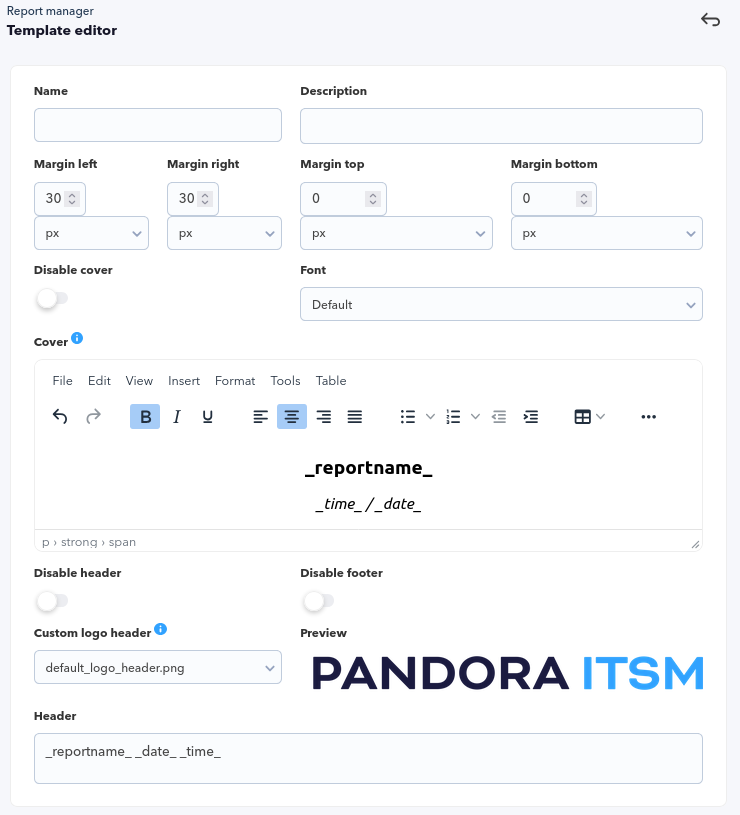Click the back arrow icon in the top right

[x=710, y=20]
